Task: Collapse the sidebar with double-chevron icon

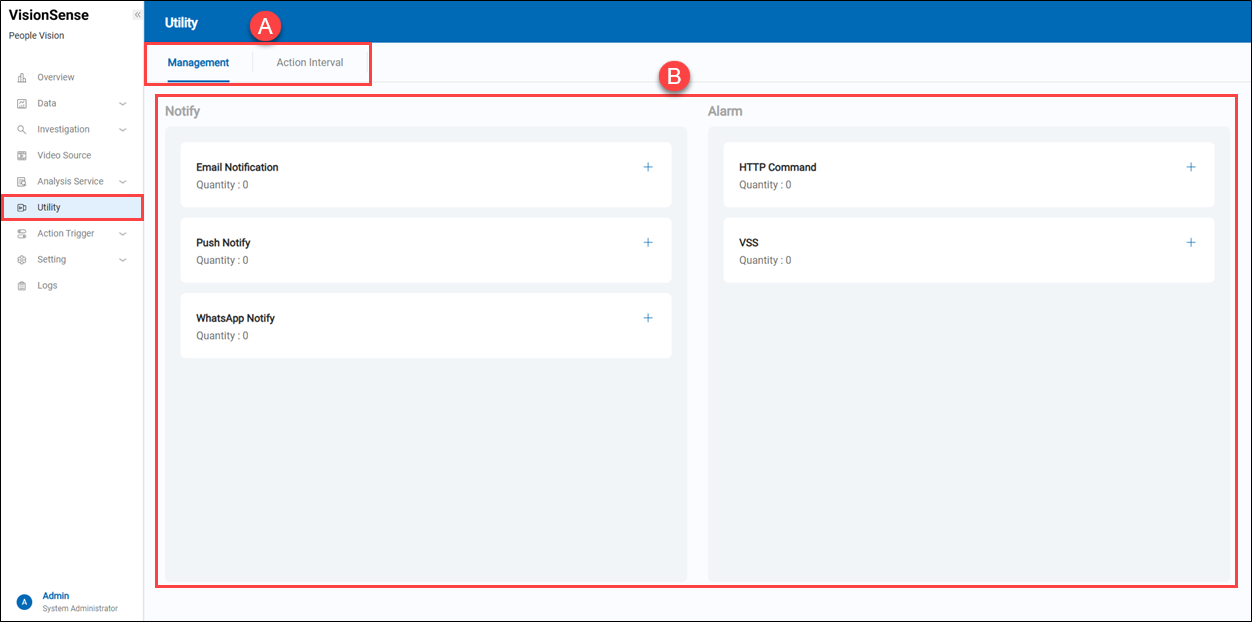Action: click(x=137, y=15)
